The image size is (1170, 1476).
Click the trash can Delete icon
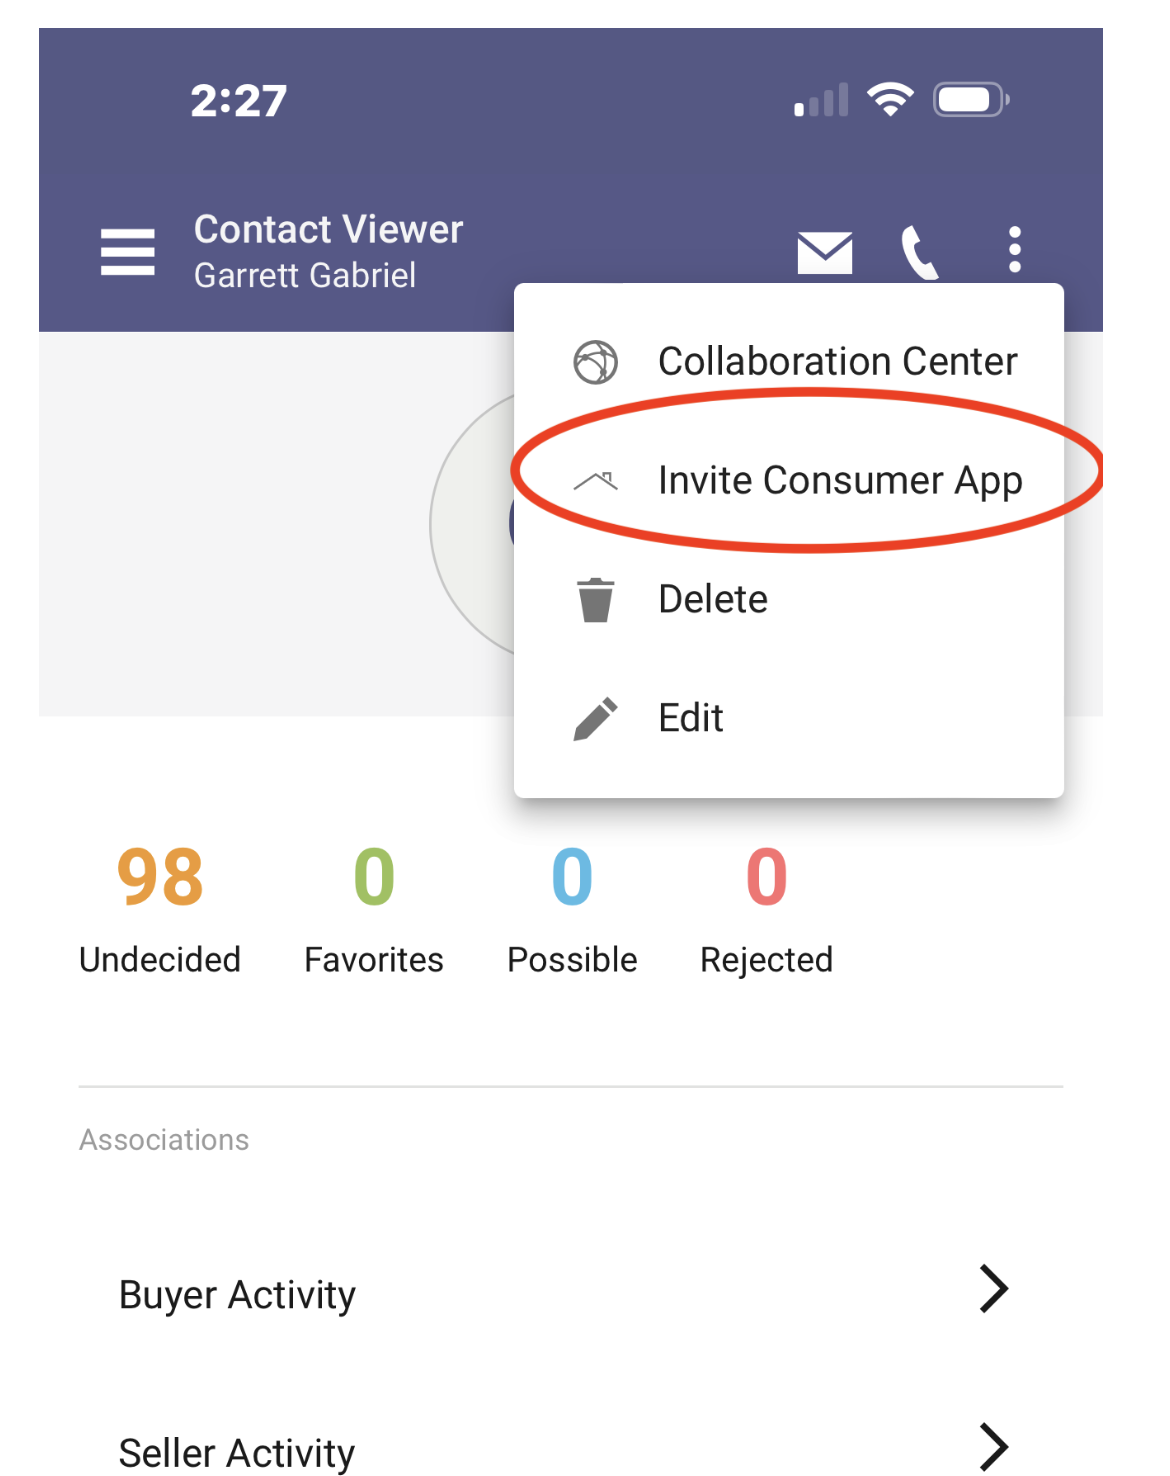pos(595,600)
